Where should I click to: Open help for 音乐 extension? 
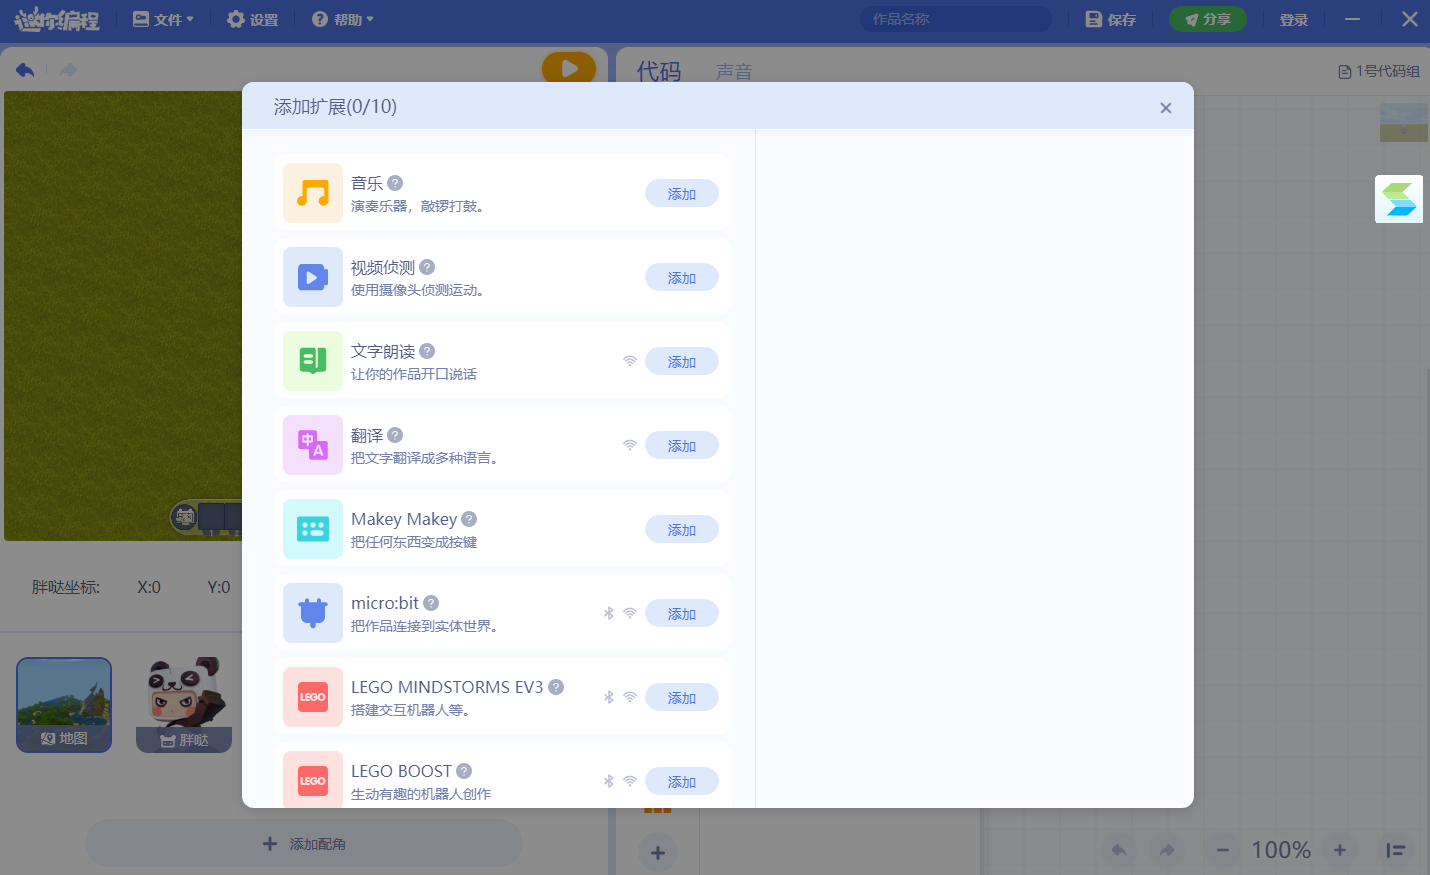pyautogui.click(x=395, y=183)
